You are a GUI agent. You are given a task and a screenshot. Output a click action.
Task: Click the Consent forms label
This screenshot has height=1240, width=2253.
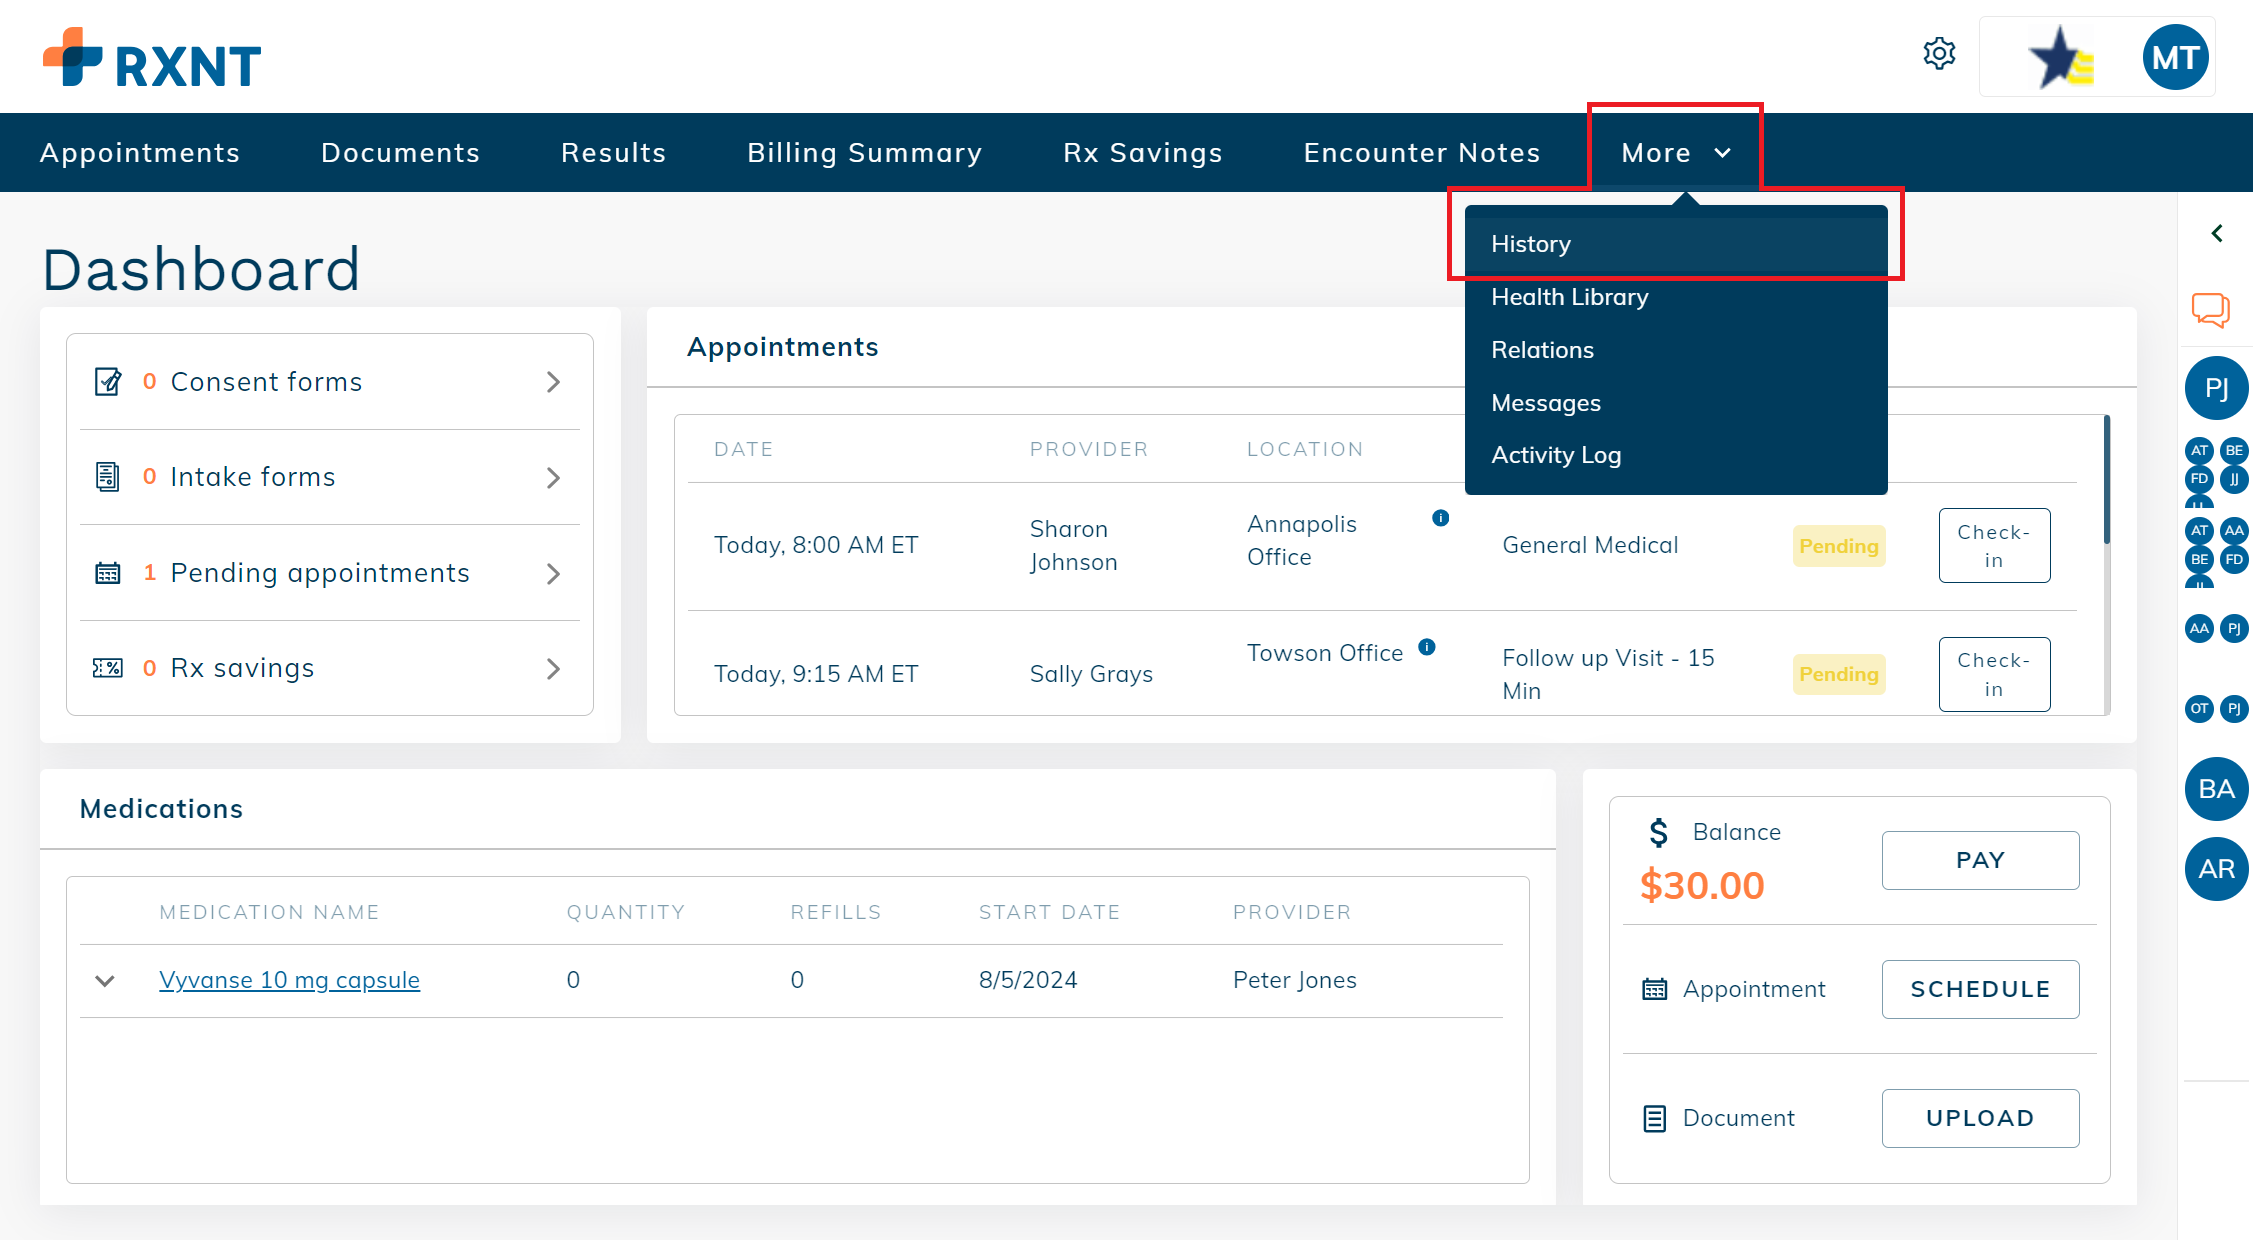coord(266,382)
